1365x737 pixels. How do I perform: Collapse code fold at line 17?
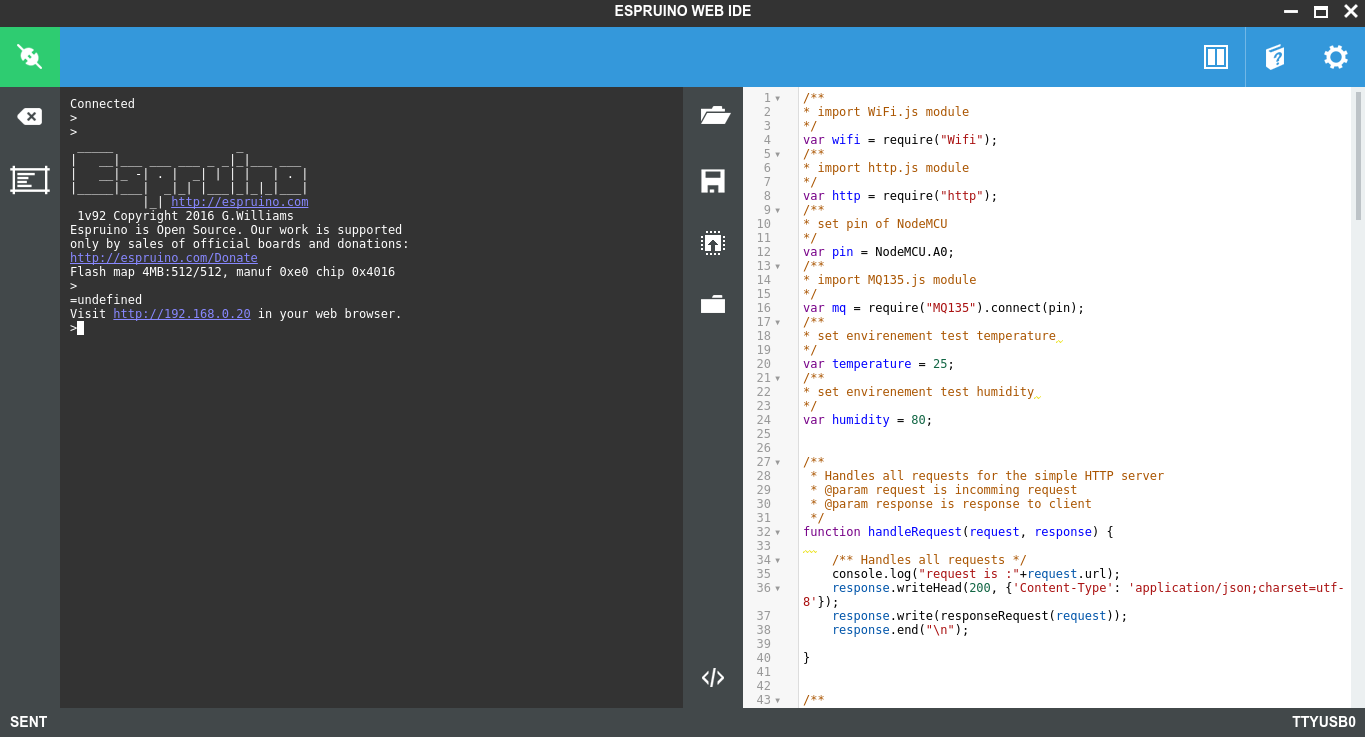click(778, 322)
